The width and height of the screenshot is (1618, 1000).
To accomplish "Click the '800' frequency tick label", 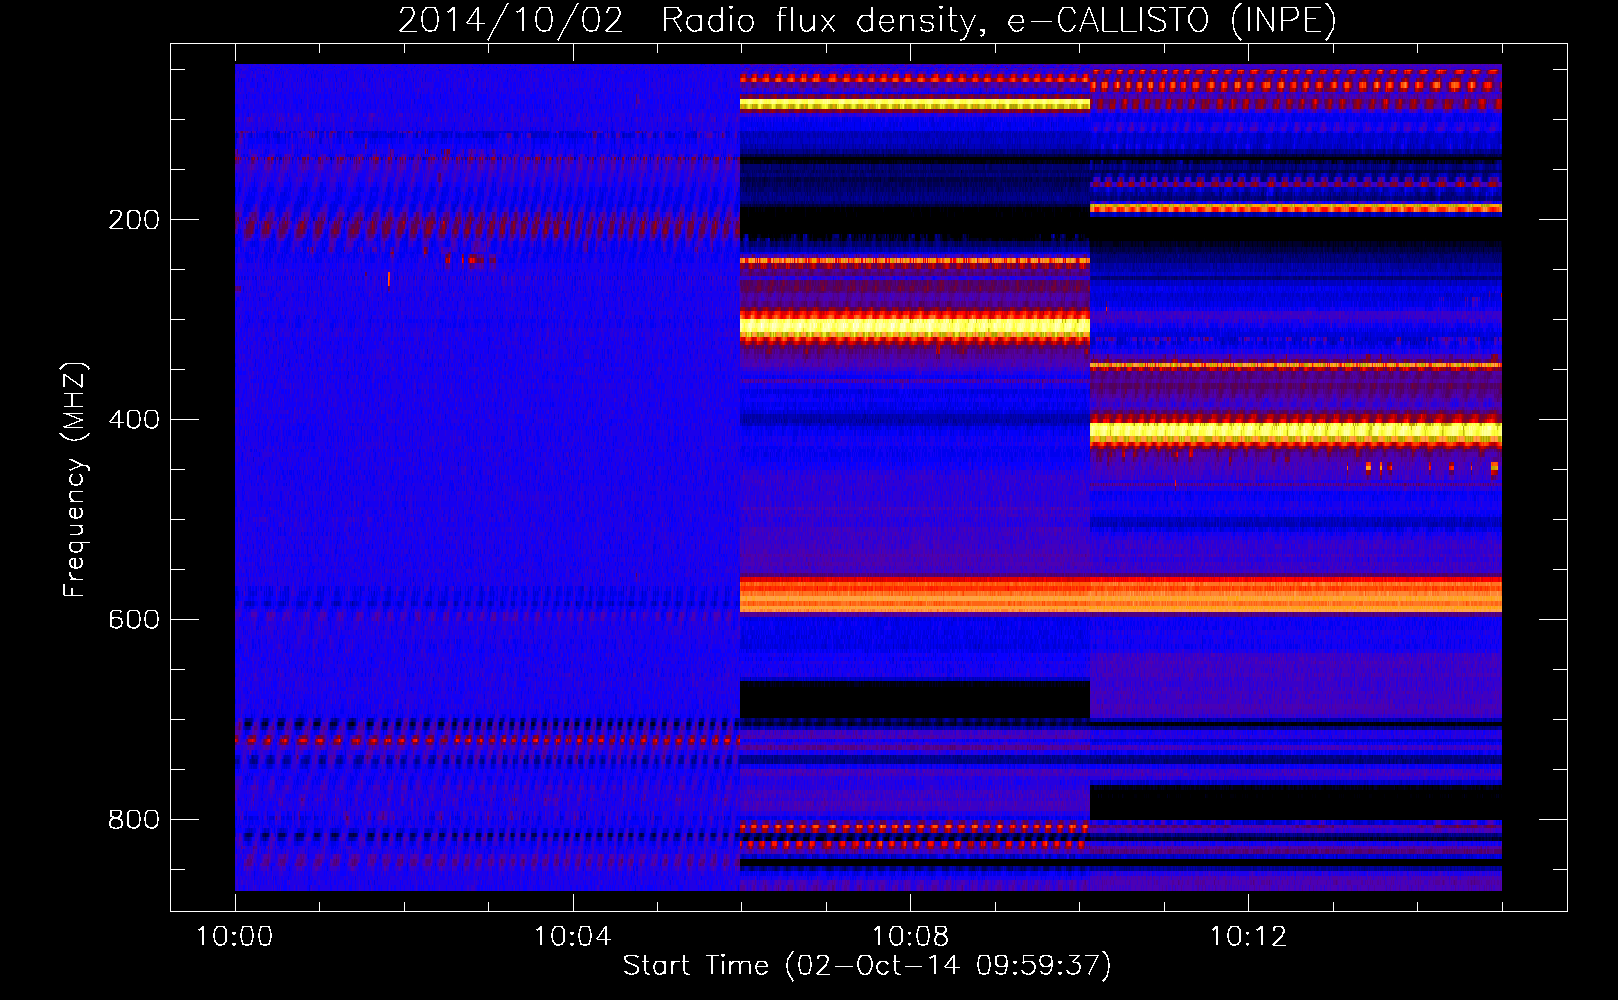I will (134, 820).
